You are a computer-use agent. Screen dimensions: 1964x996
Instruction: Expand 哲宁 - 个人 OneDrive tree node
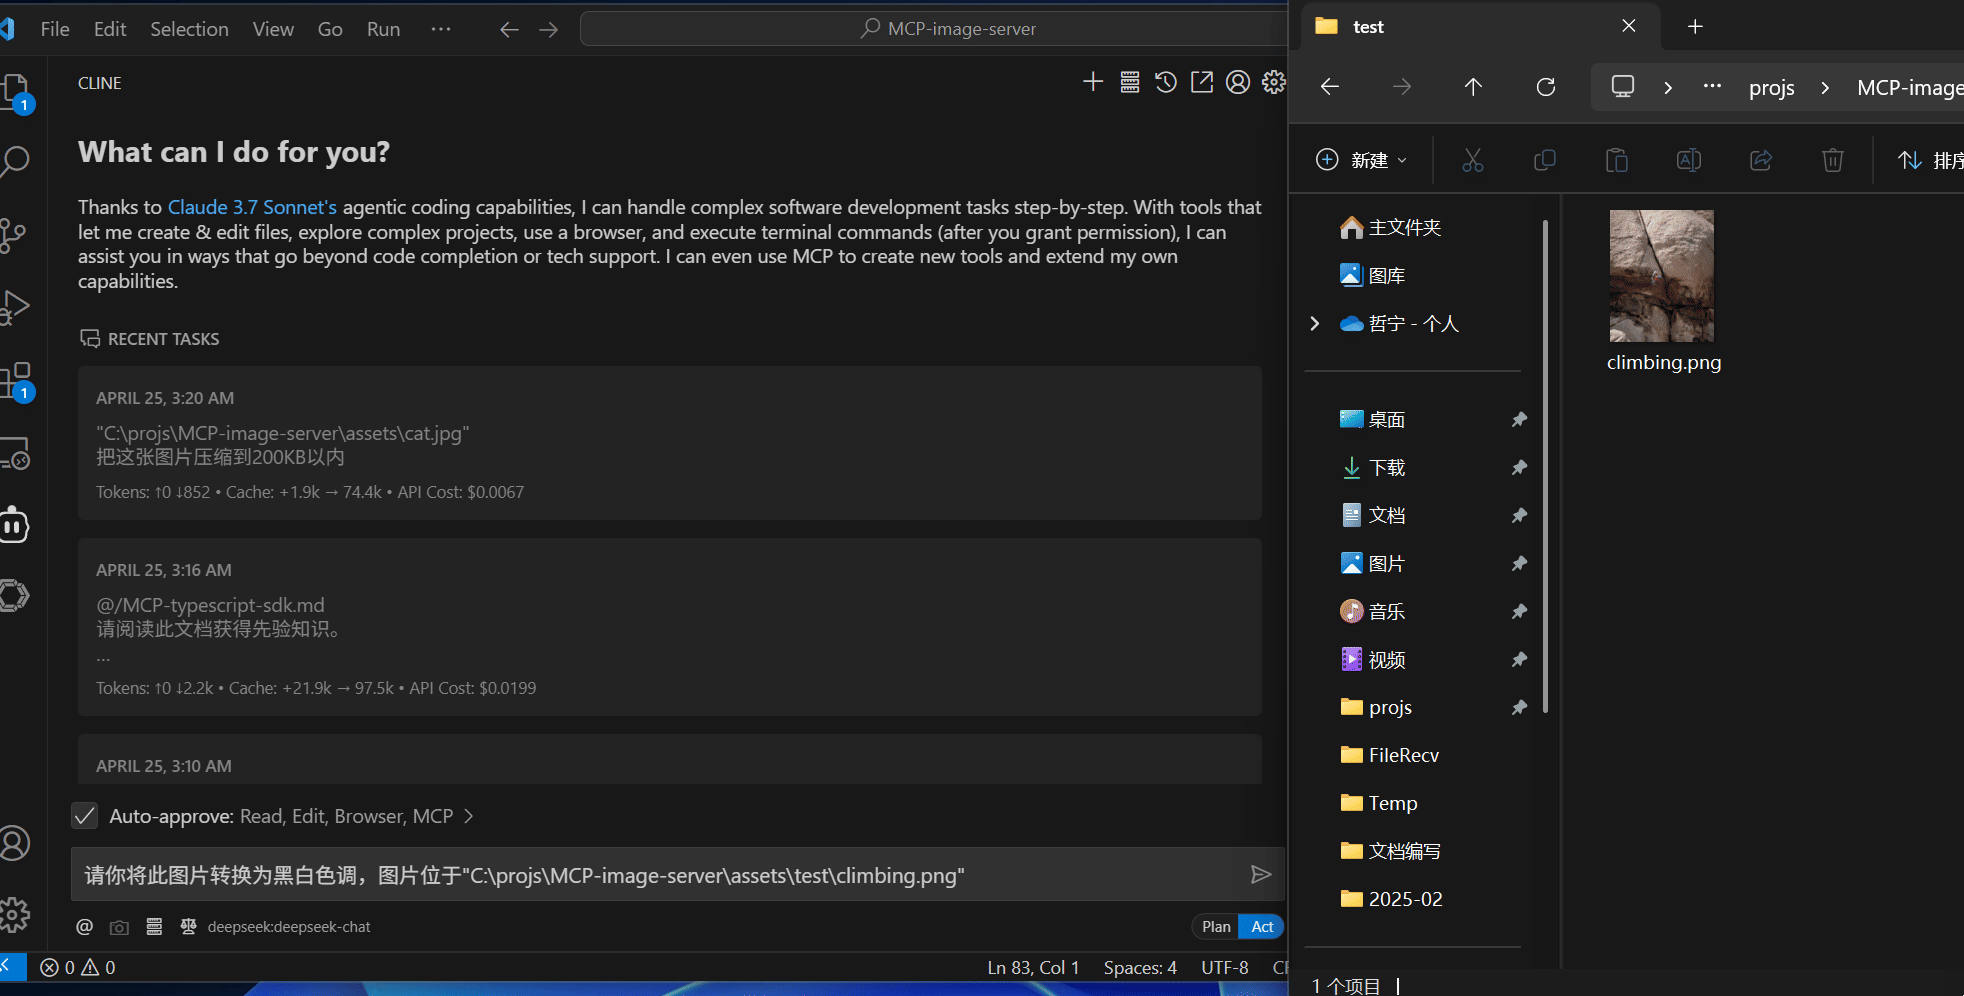pos(1315,323)
